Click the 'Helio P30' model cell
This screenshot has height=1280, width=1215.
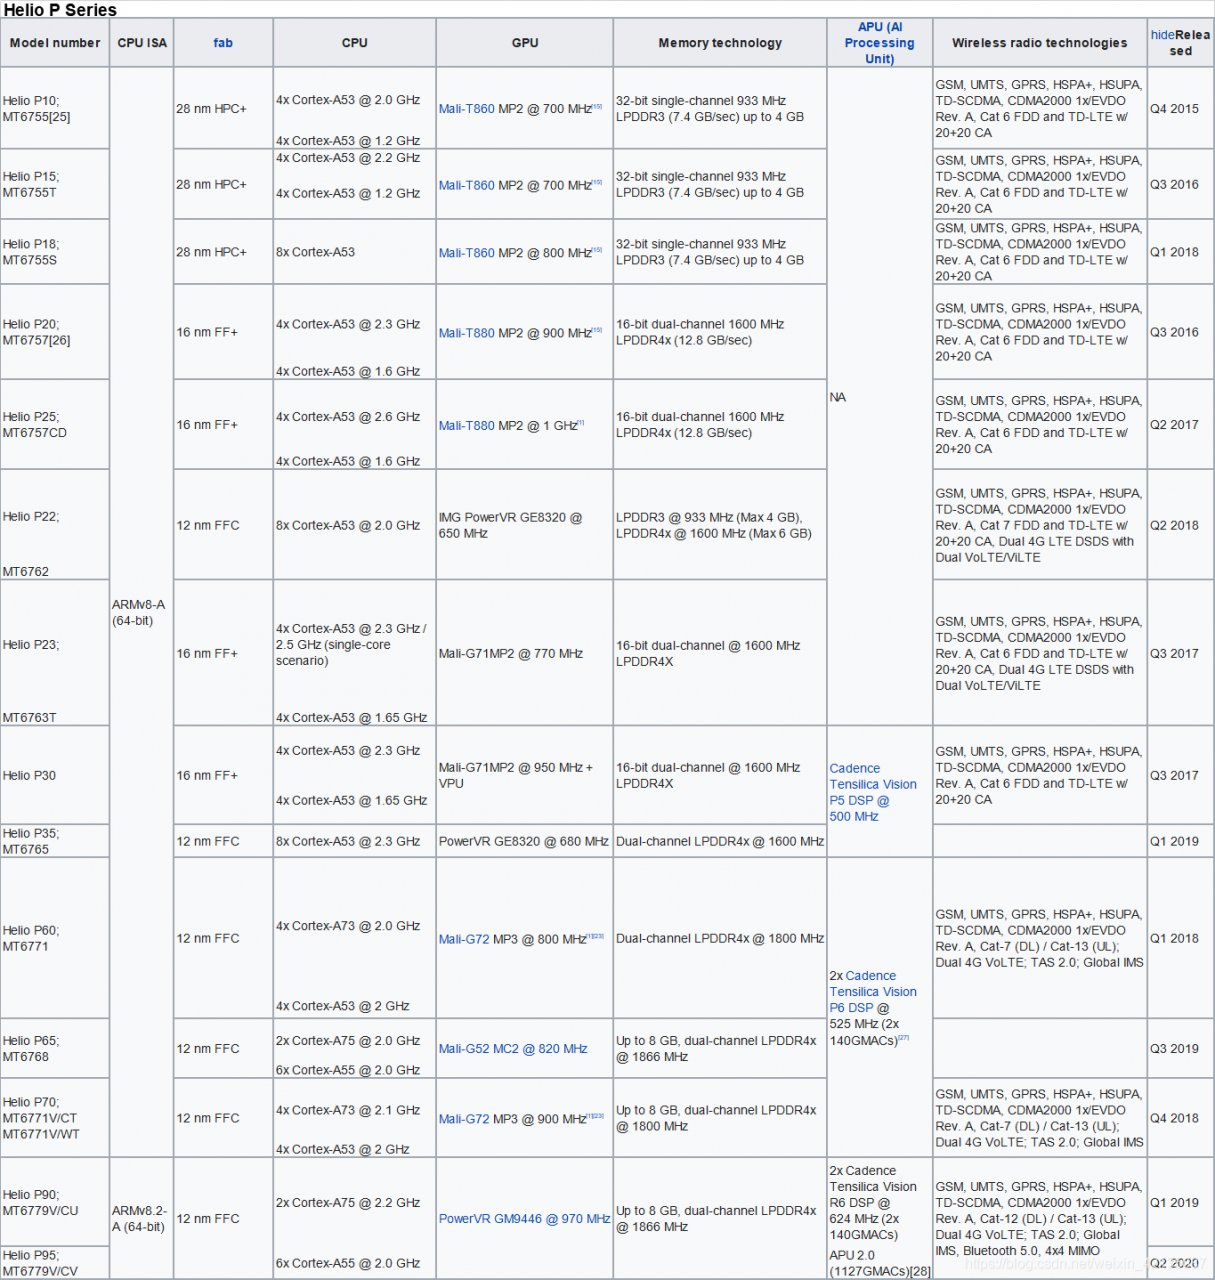(x=55, y=775)
